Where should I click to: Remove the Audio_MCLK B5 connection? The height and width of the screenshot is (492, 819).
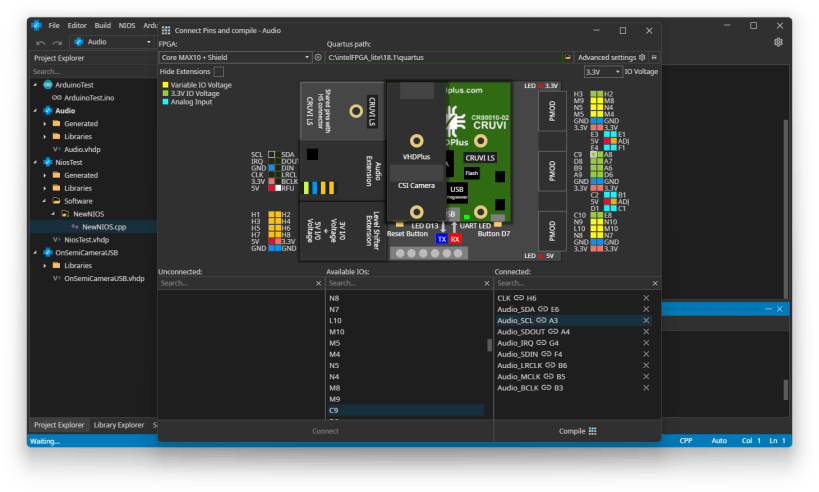(x=646, y=377)
